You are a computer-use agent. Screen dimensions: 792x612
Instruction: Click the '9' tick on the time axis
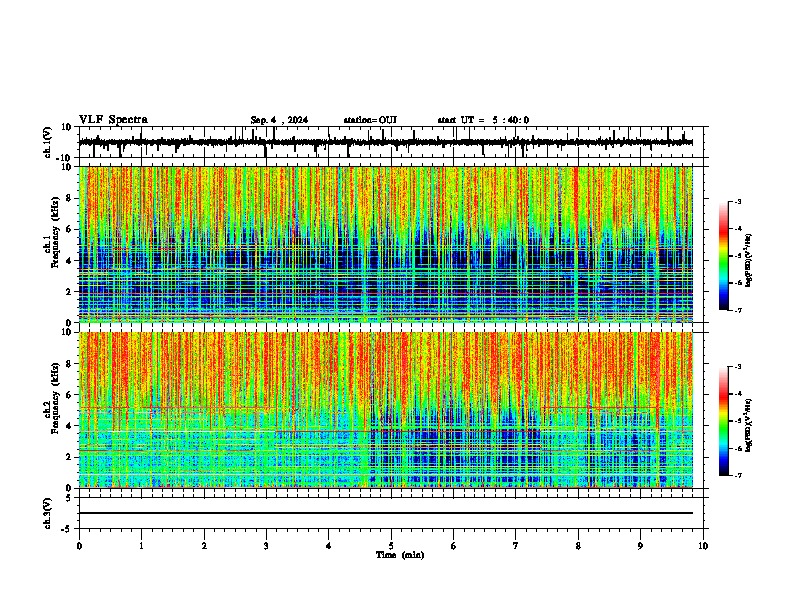coord(640,546)
